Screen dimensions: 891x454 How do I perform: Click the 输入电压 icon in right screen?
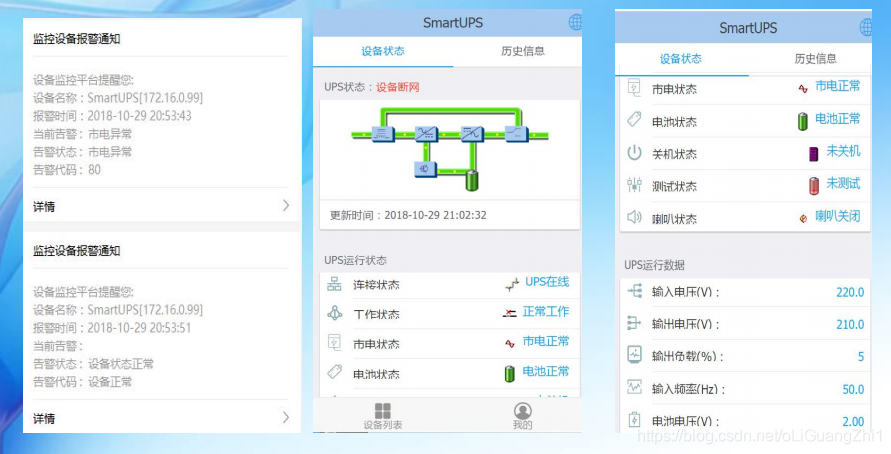(x=634, y=291)
